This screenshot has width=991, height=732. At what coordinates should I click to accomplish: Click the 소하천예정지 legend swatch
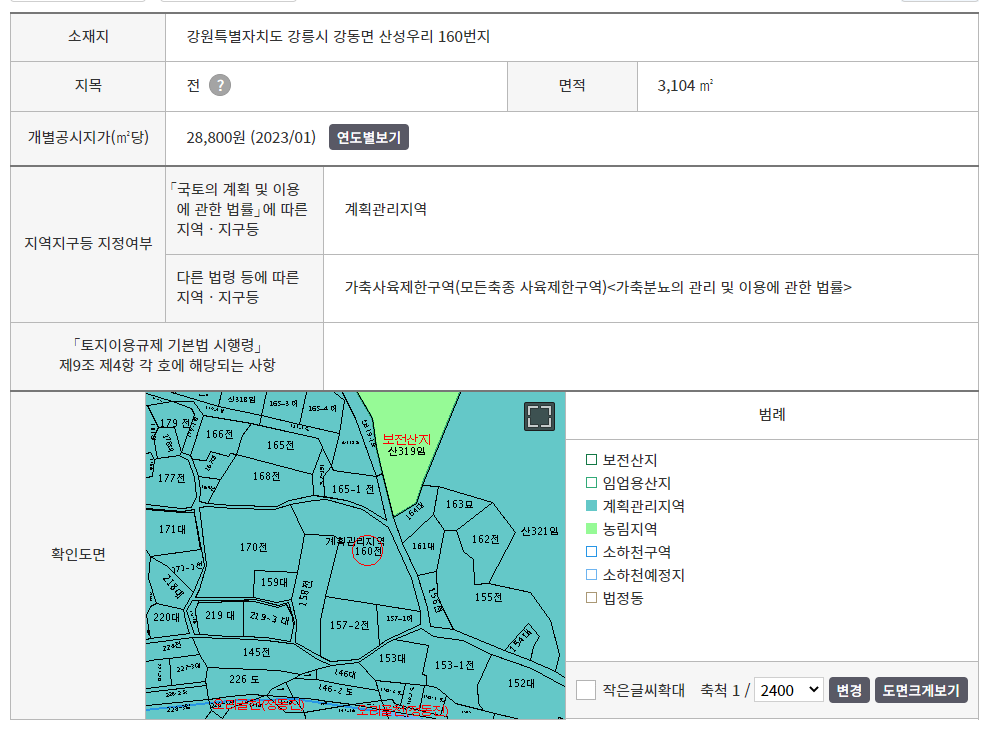tap(592, 575)
